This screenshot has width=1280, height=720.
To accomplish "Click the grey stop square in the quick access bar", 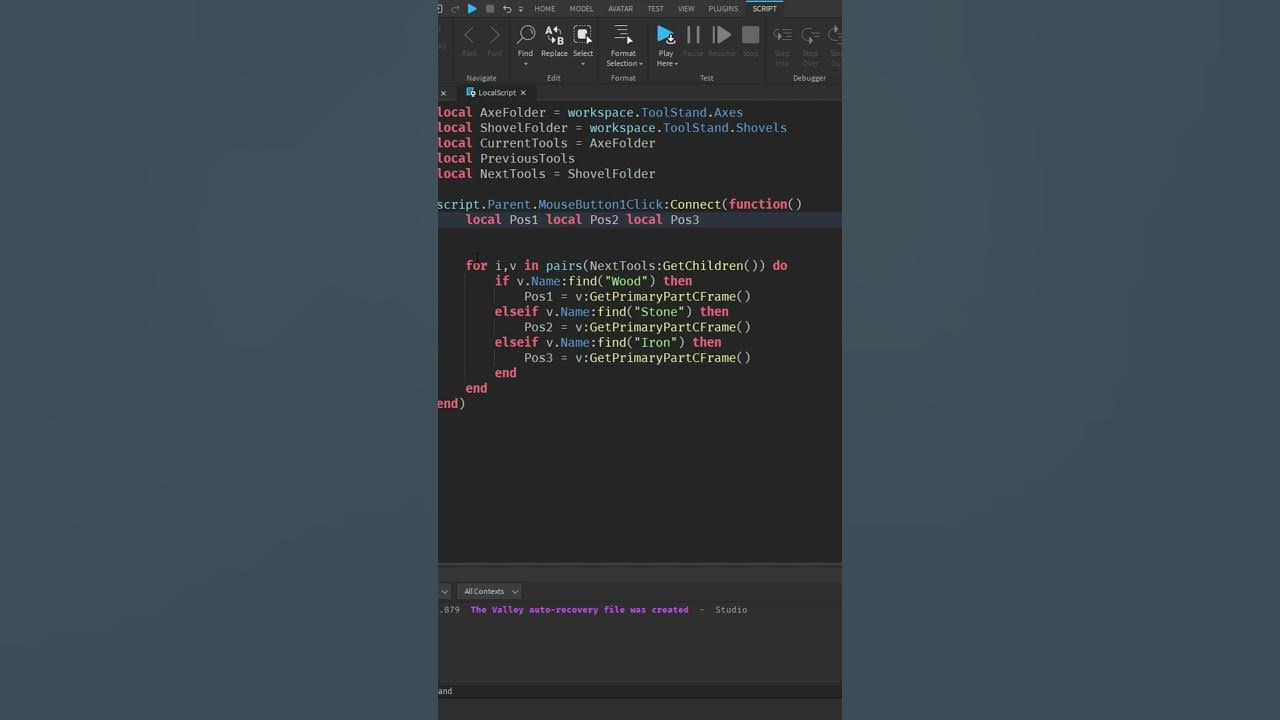I will [489, 9].
